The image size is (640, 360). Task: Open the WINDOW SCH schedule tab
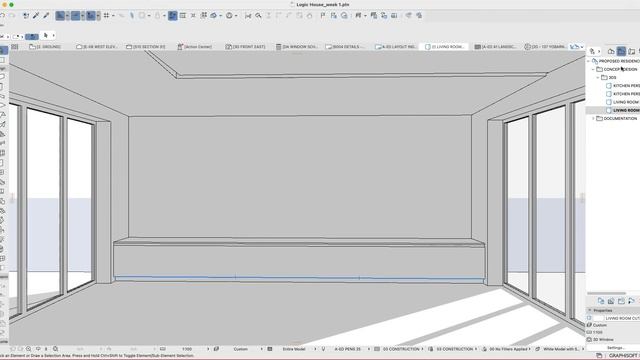click(297, 47)
